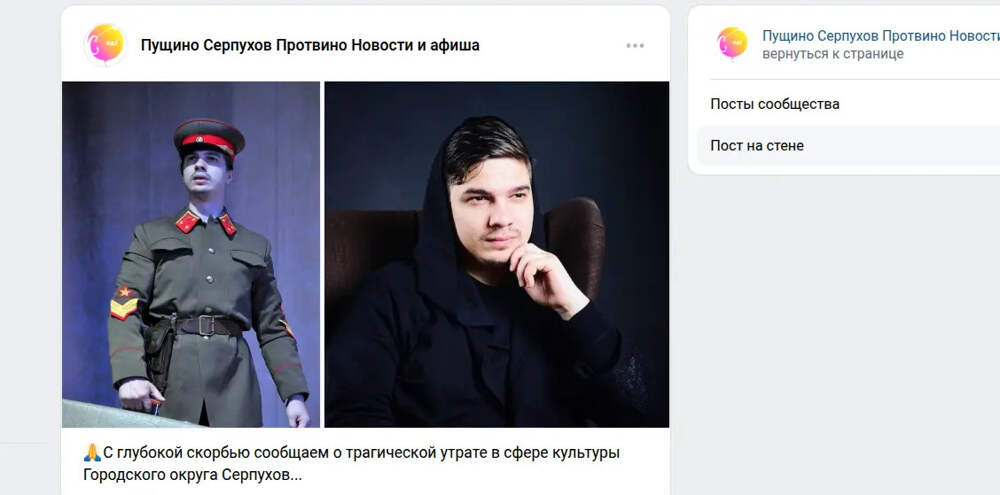
Task: Click the red collar tabs in the uniform photo
Action: 205,223
